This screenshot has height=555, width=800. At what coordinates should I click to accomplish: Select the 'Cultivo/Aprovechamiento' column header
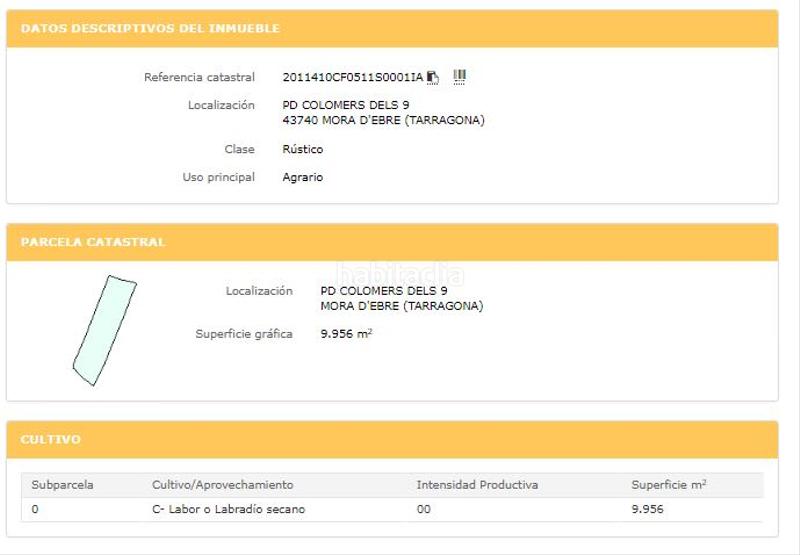coord(222,485)
